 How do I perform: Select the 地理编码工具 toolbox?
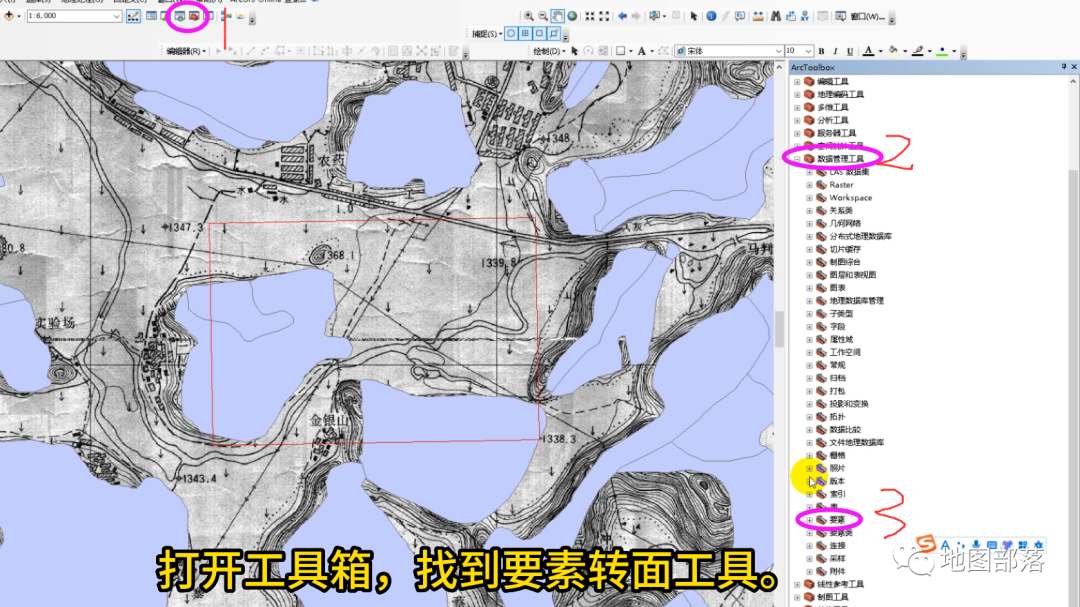tap(840, 94)
